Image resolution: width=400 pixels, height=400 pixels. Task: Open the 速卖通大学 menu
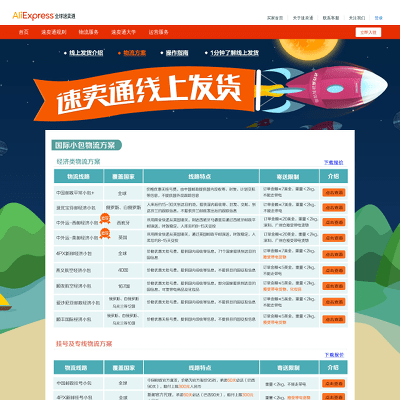coord(123,32)
